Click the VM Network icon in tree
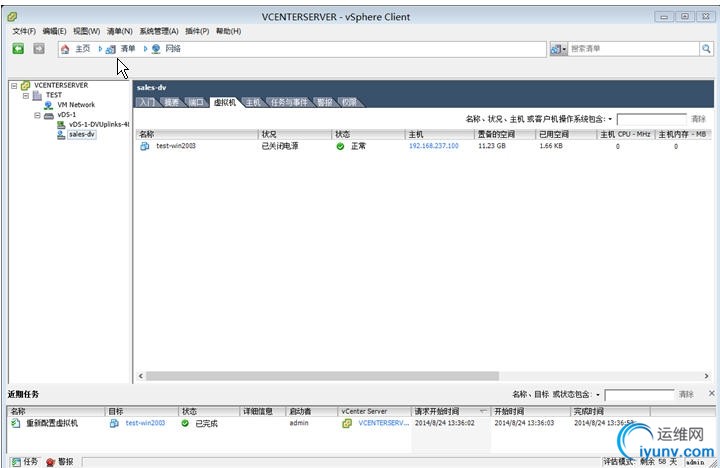Image resolution: width=720 pixels, height=468 pixels. [x=48, y=105]
